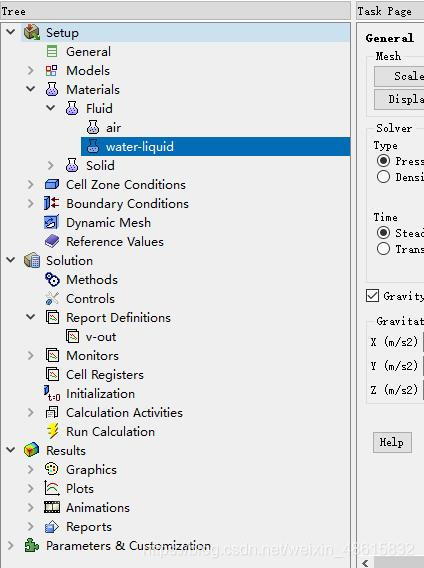The image size is (424, 568).
Task: Toggle the Gravity checkbox
Action: click(372, 296)
